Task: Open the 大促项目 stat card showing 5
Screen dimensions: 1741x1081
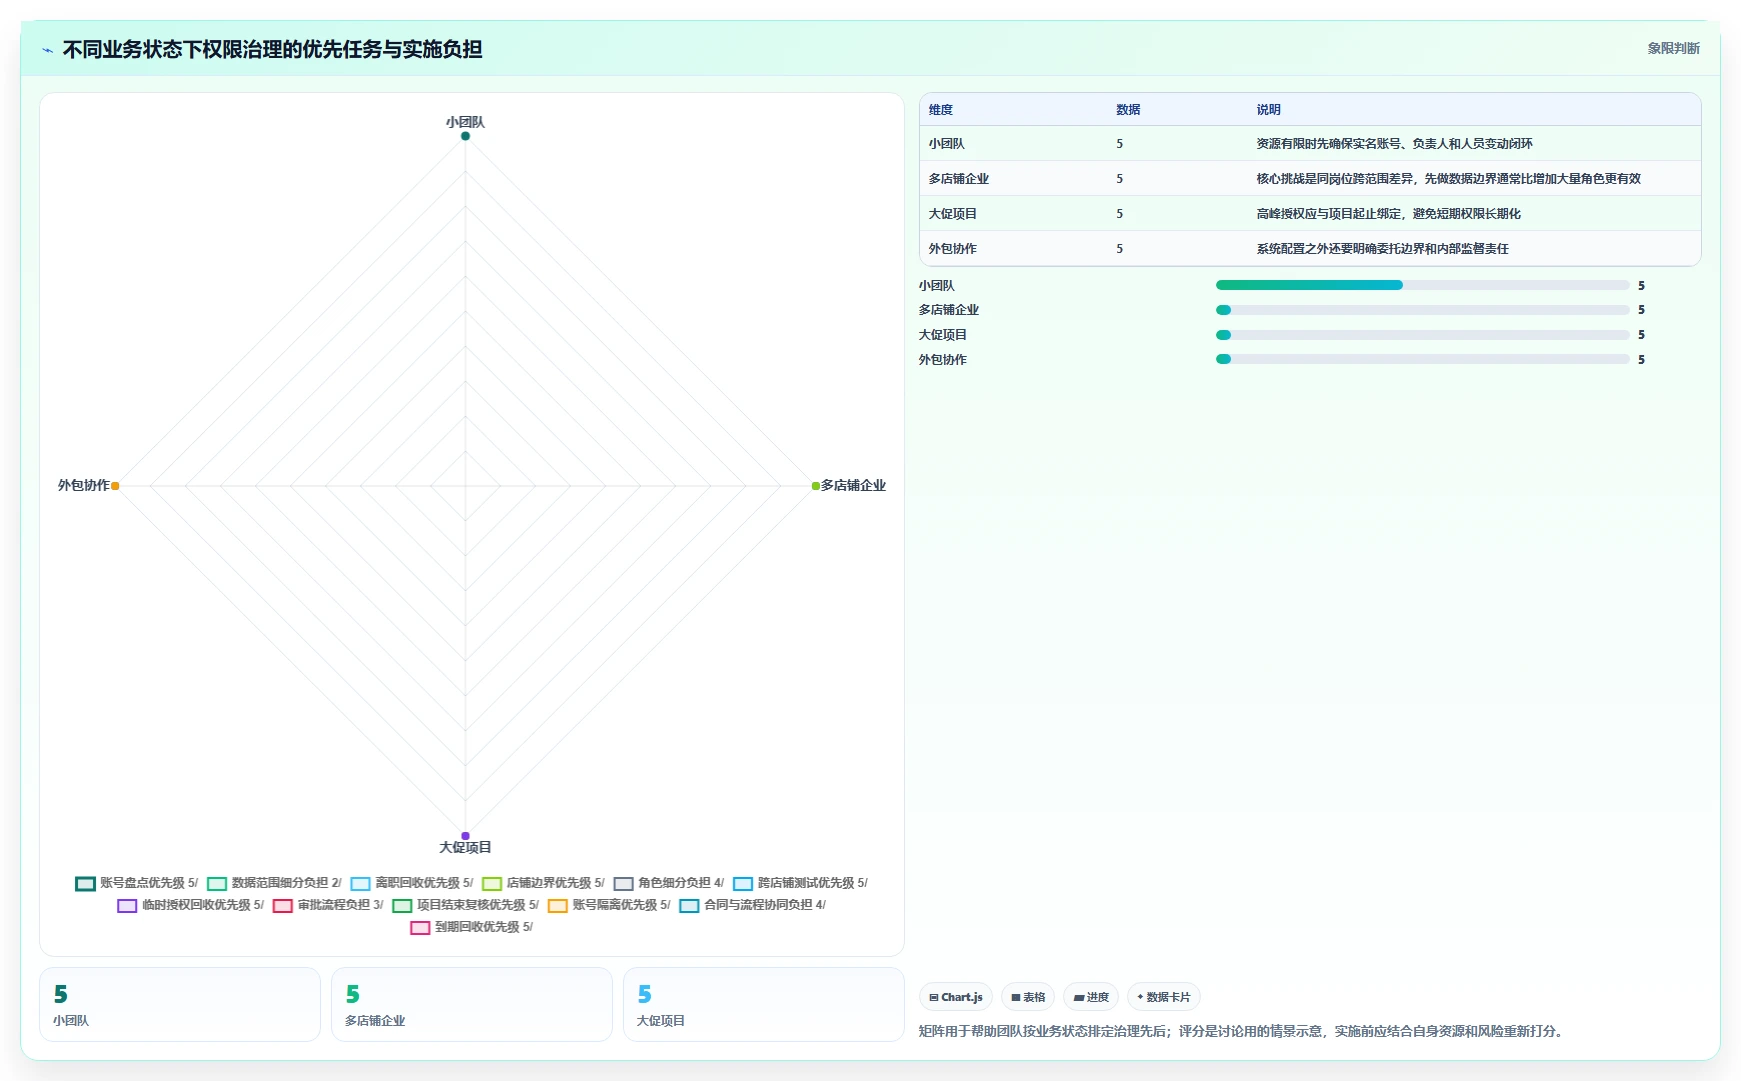Action: [764, 1004]
